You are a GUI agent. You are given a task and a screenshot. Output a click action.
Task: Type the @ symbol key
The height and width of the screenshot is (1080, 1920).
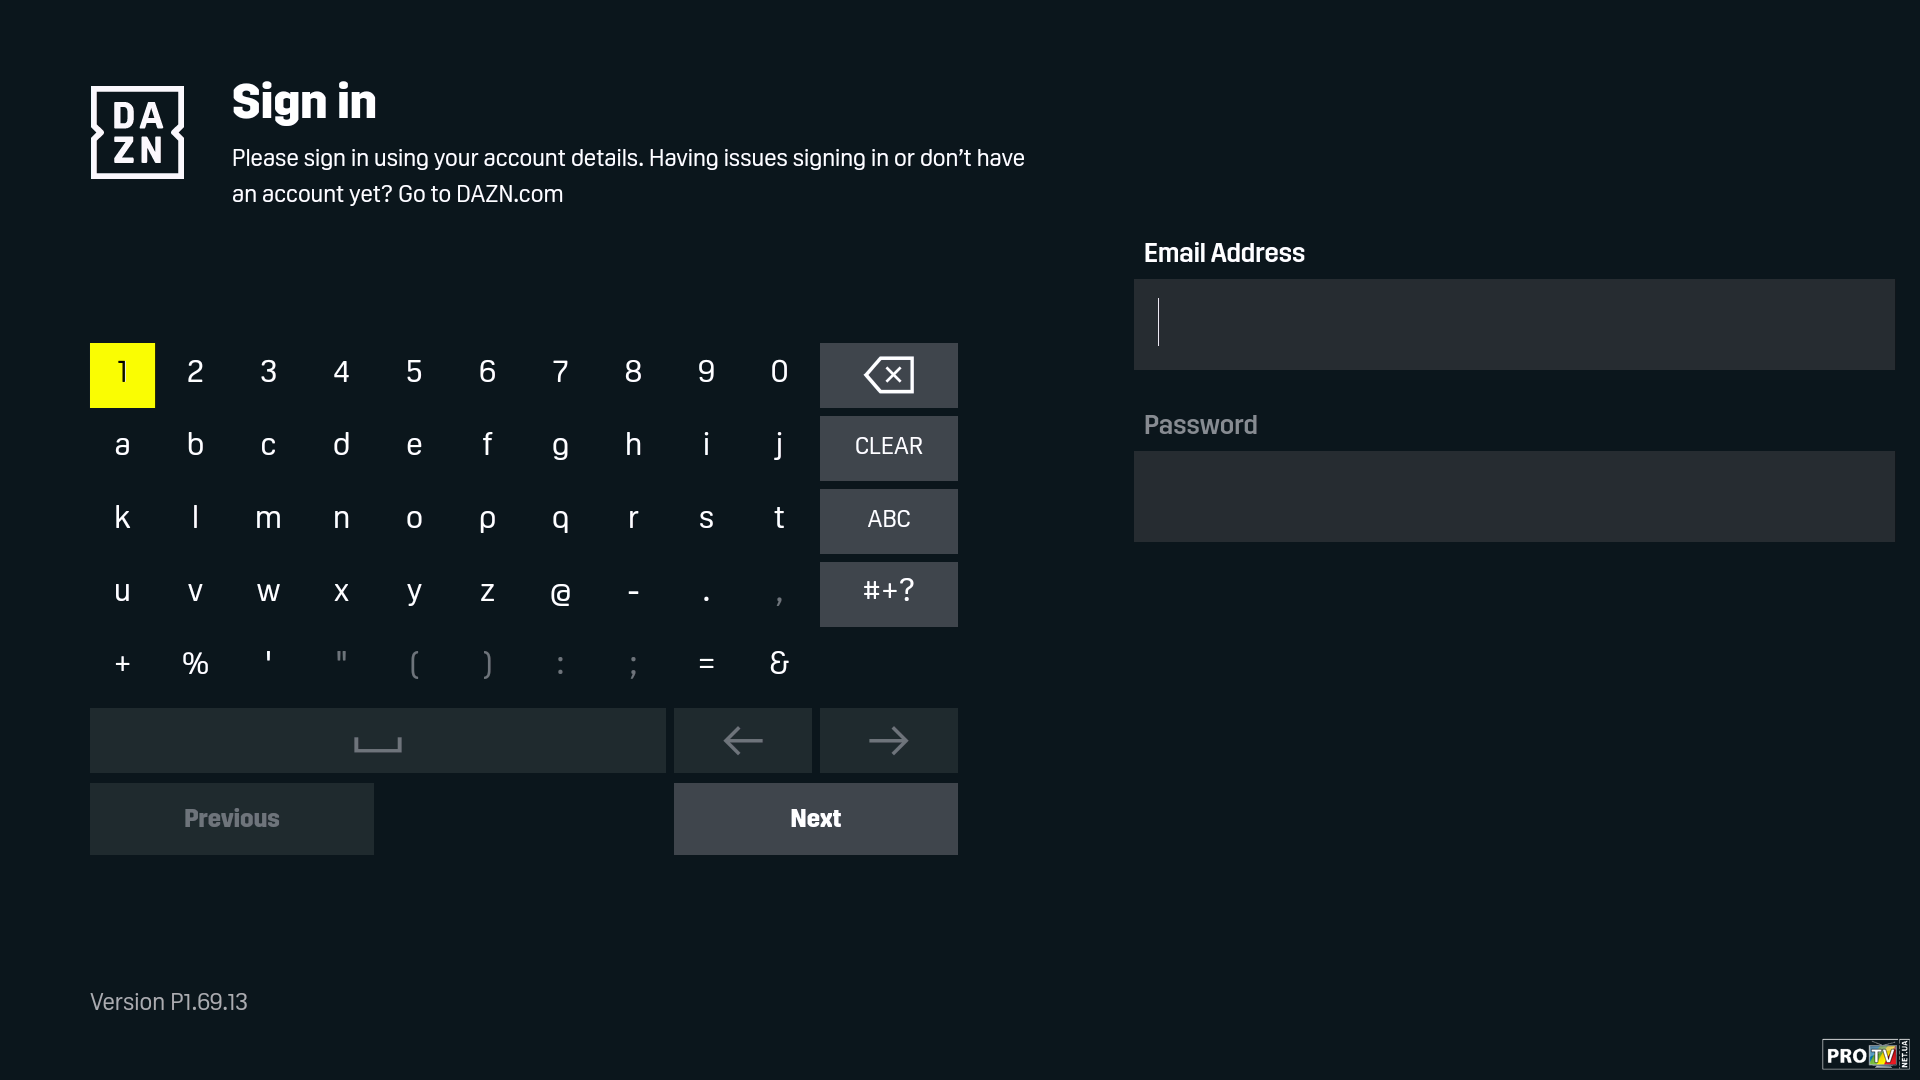(x=560, y=592)
